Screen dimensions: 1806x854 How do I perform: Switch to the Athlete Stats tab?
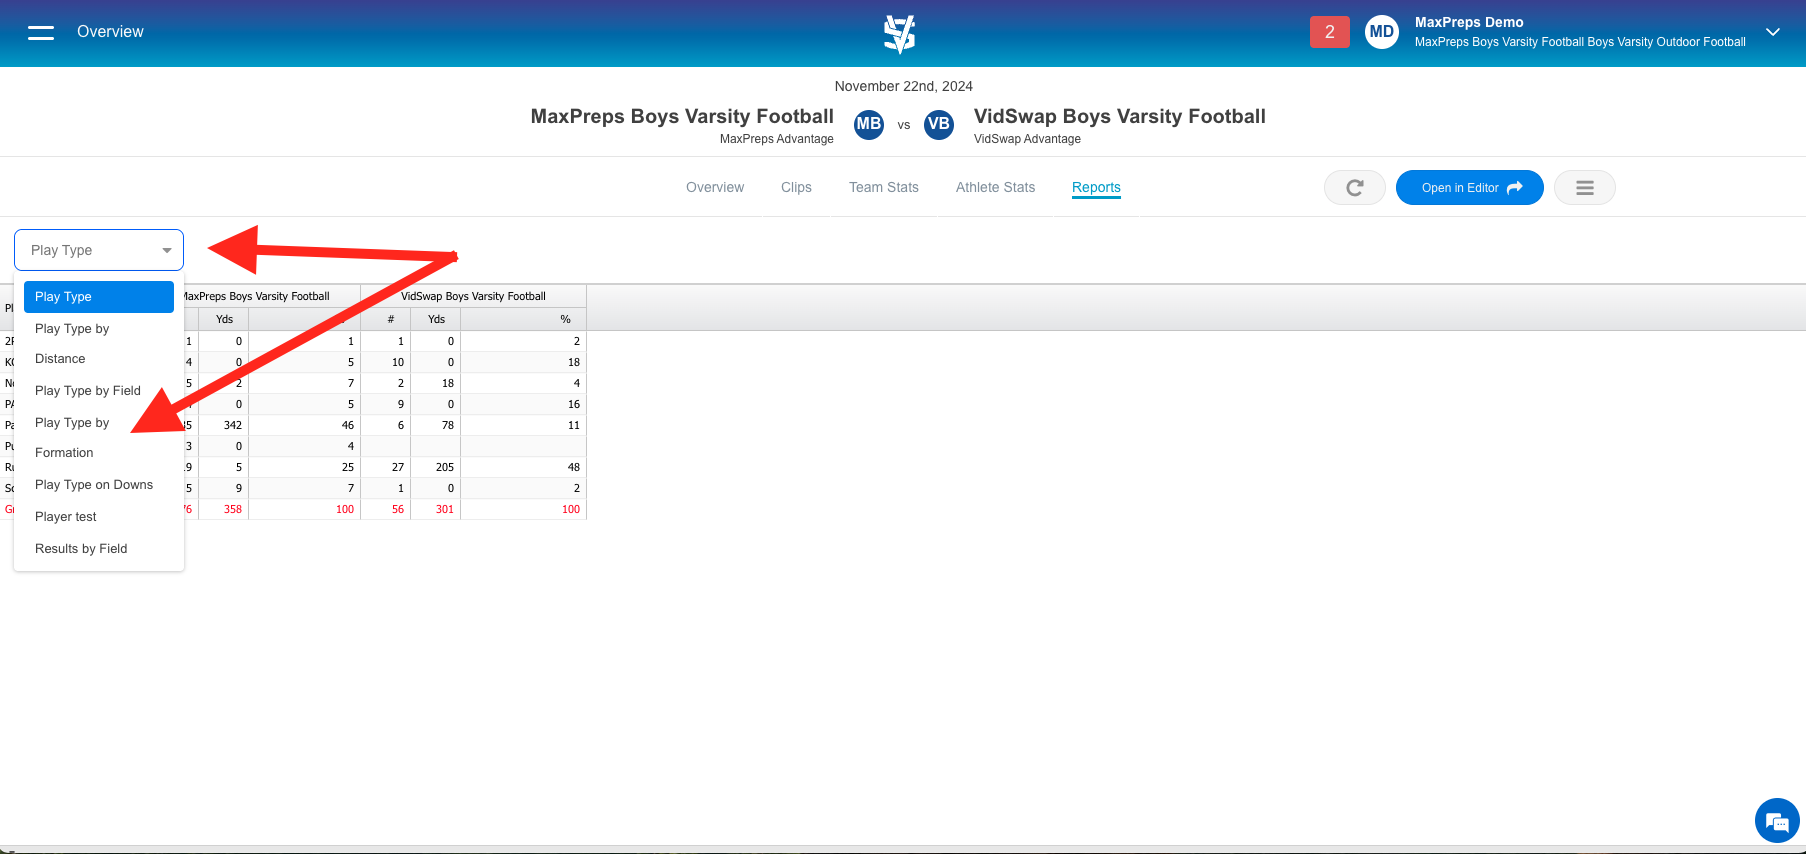[995, 187]
